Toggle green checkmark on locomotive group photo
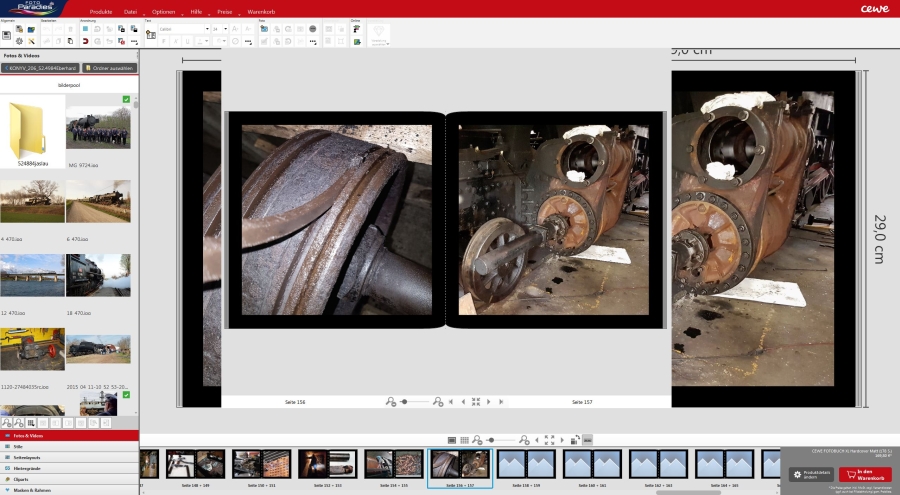The height and width of the screenshot is (495, 900). (x=125, y=99)
